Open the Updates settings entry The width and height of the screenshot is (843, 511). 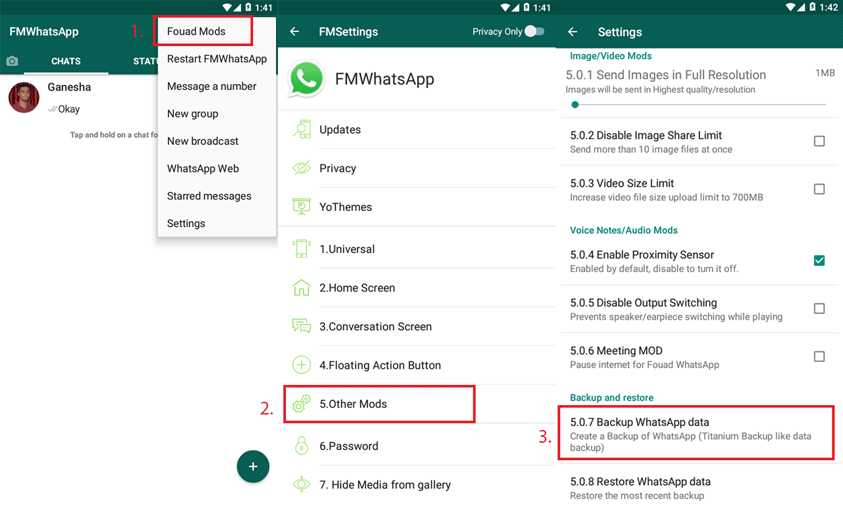(x=417, y=129)
